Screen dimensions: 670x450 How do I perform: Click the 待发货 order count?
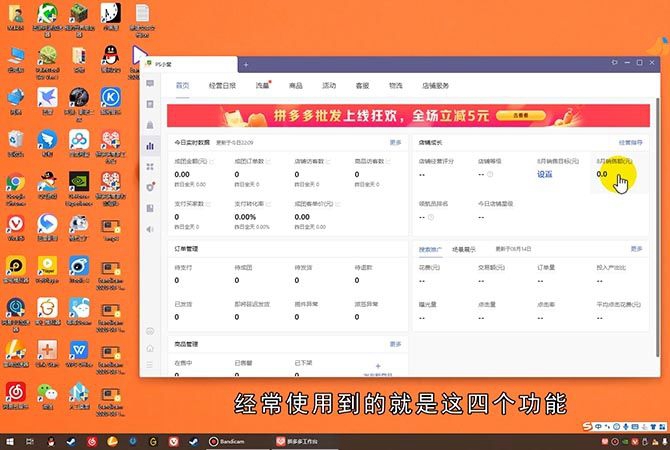click(x=297, y=280)
